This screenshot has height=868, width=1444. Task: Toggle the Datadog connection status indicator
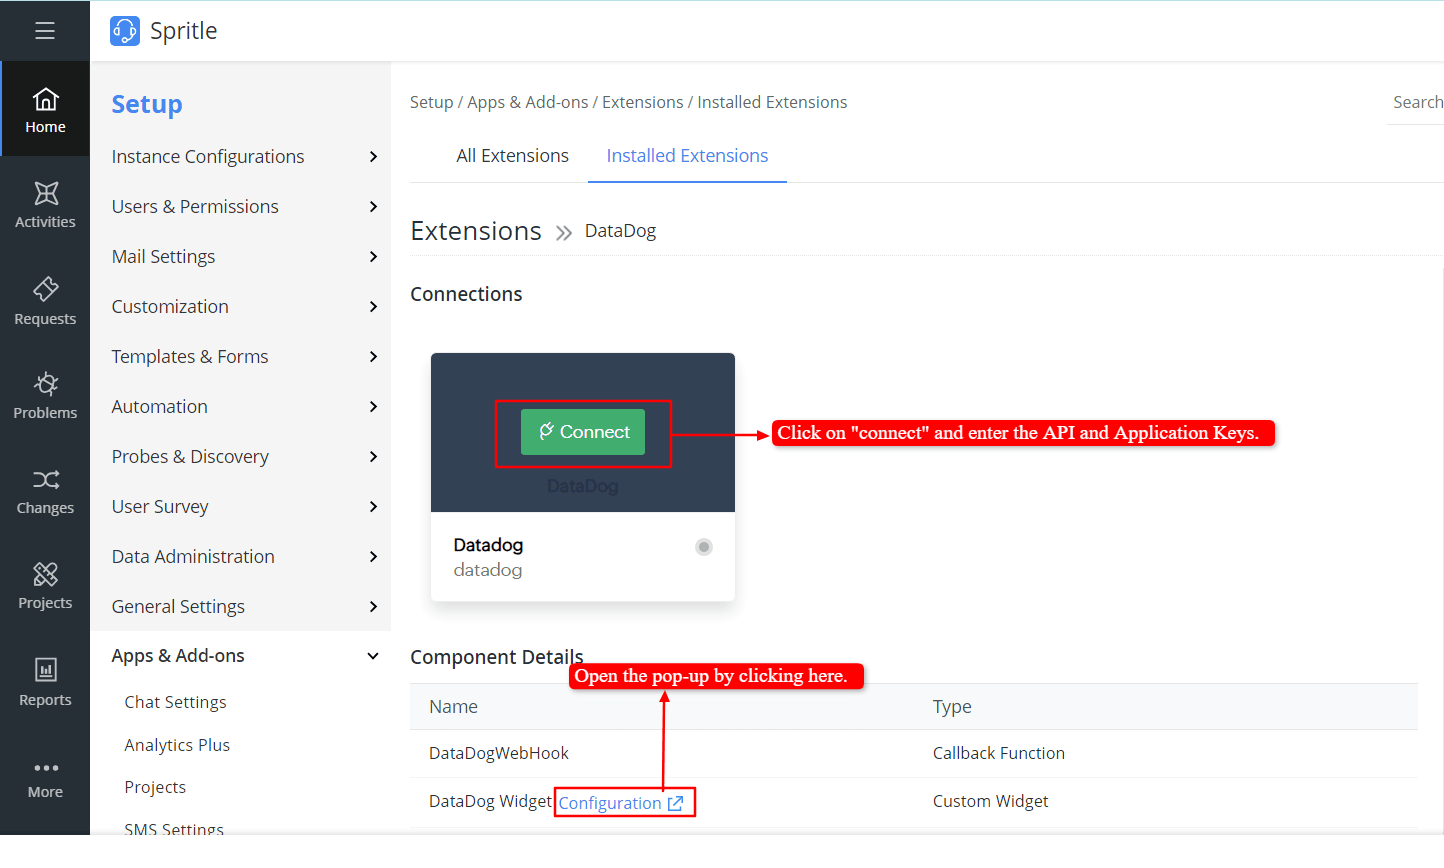tap(704, 547)
